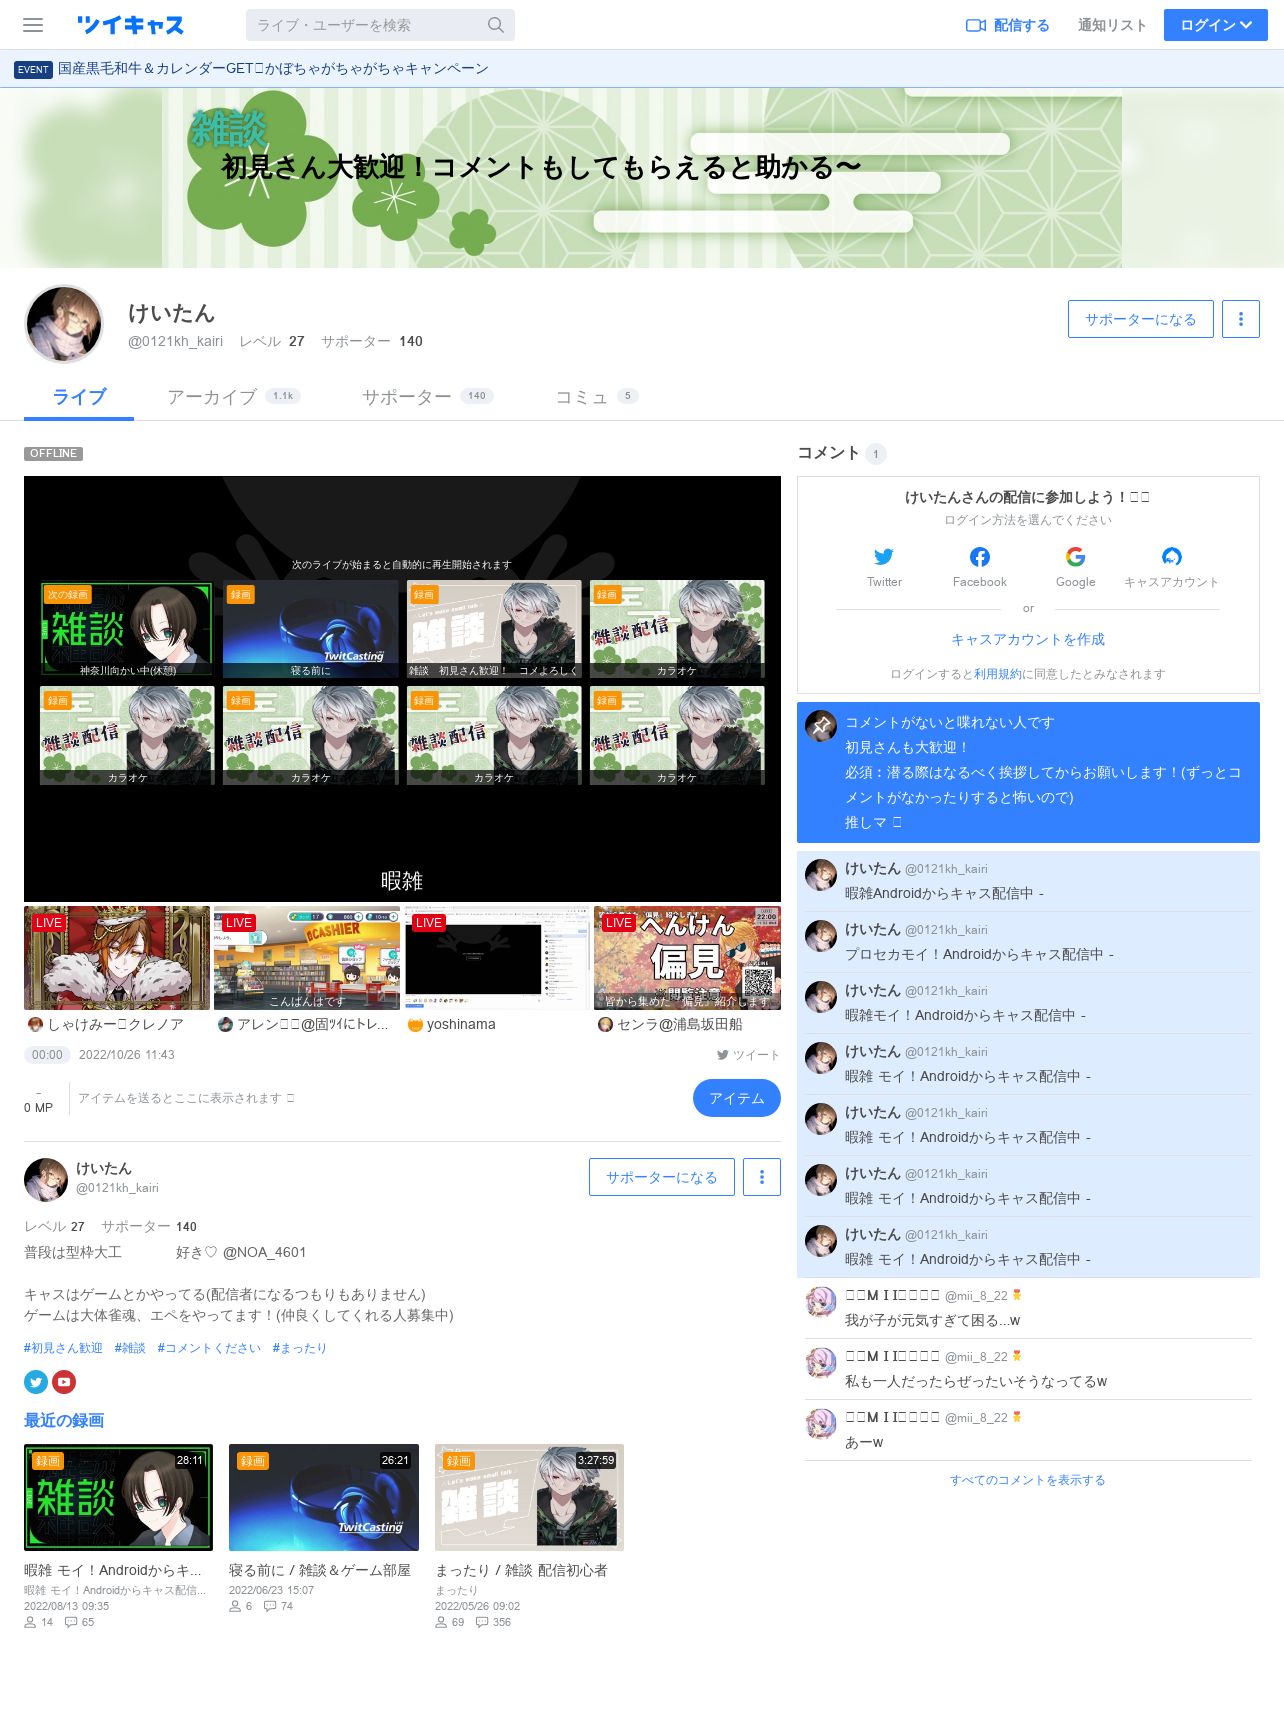Screen dimensions: 1284x1714
Task: Click the Cas account login icon
Action: click(x=1172, y=557)
